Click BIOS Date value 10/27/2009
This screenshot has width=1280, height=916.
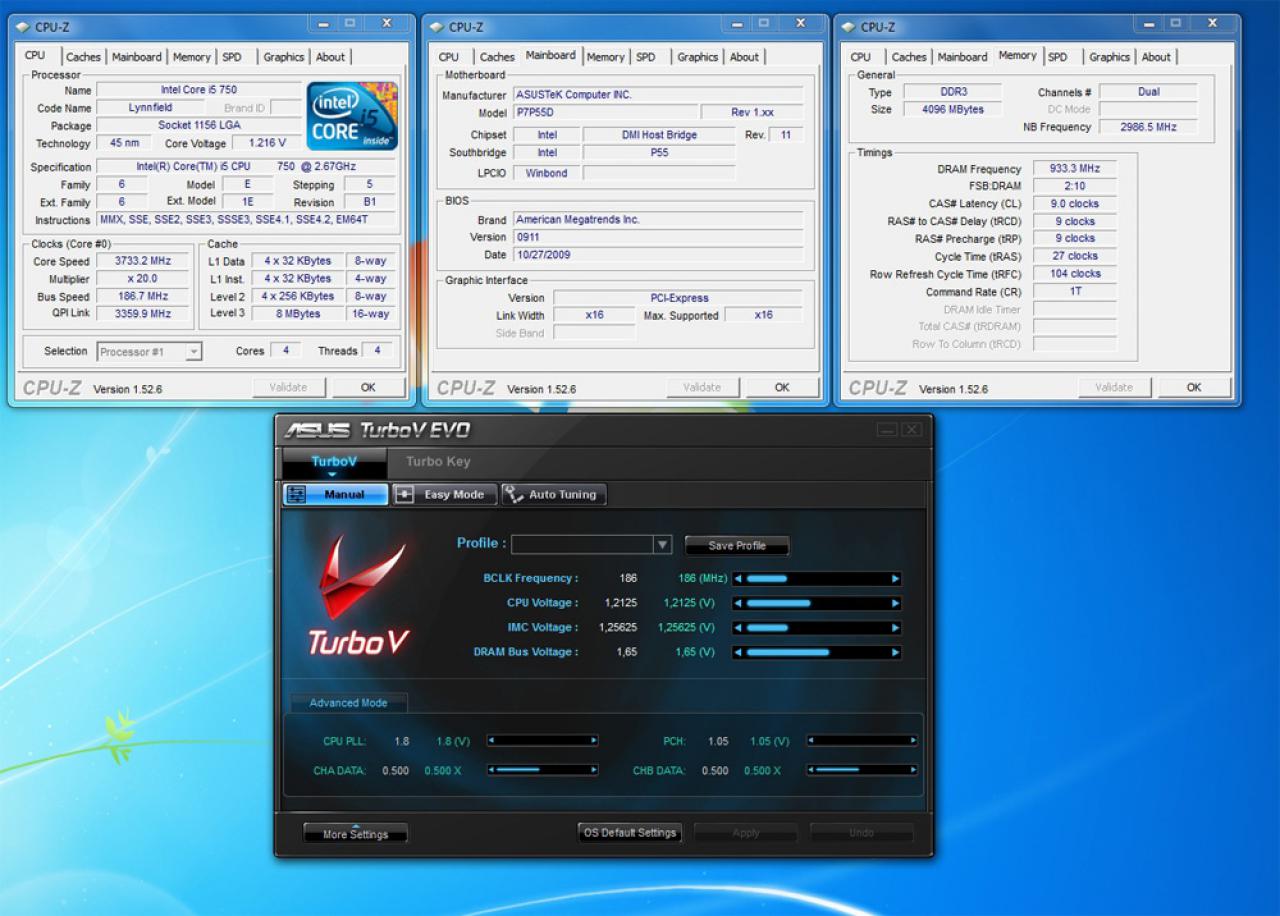(x=658, y=255)
